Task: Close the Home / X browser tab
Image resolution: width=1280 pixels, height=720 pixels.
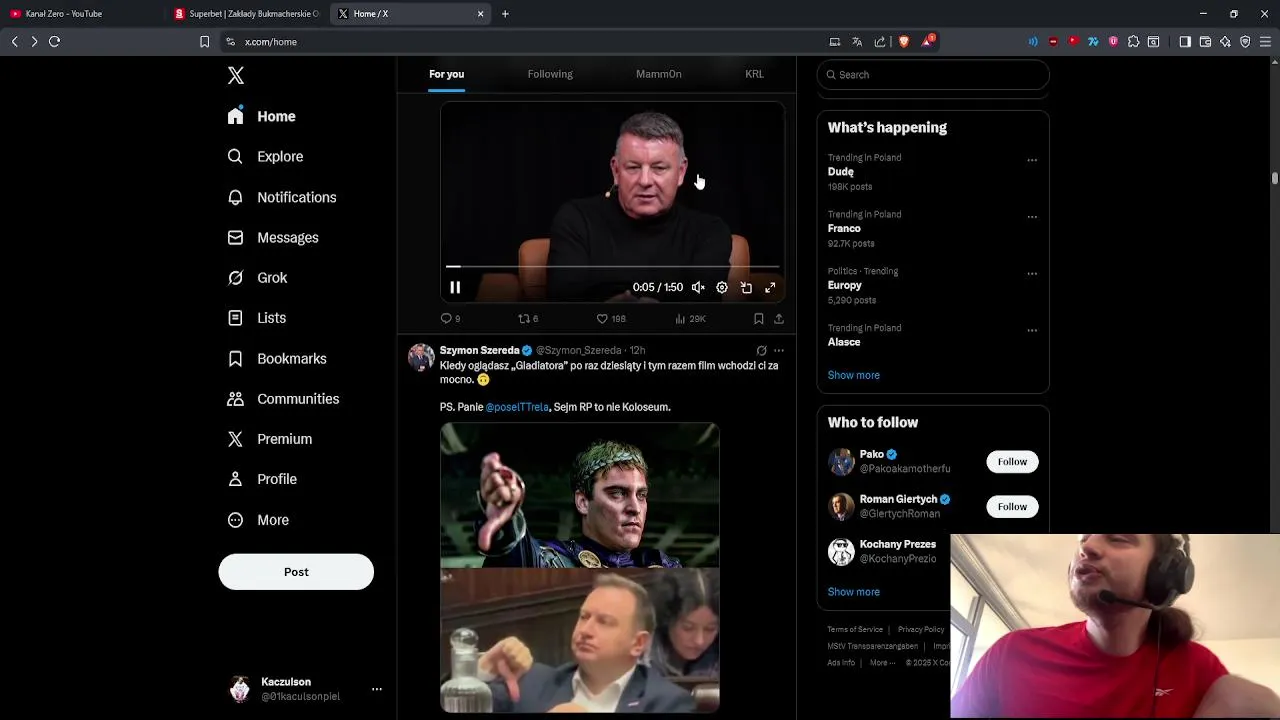Action: [x=480, y=14]
